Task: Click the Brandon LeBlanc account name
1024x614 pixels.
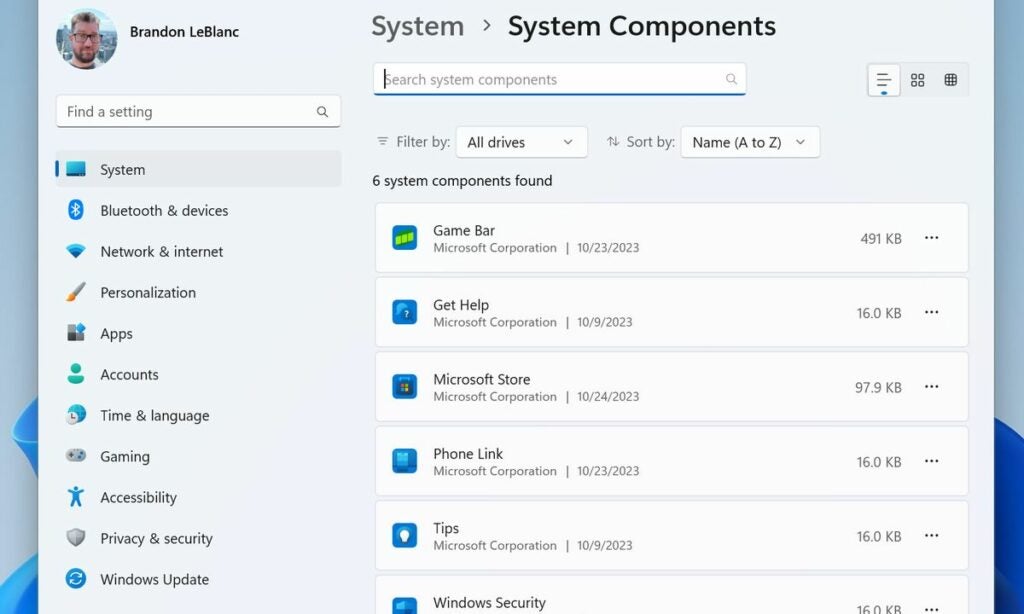Action: click(x=184, y=31)
